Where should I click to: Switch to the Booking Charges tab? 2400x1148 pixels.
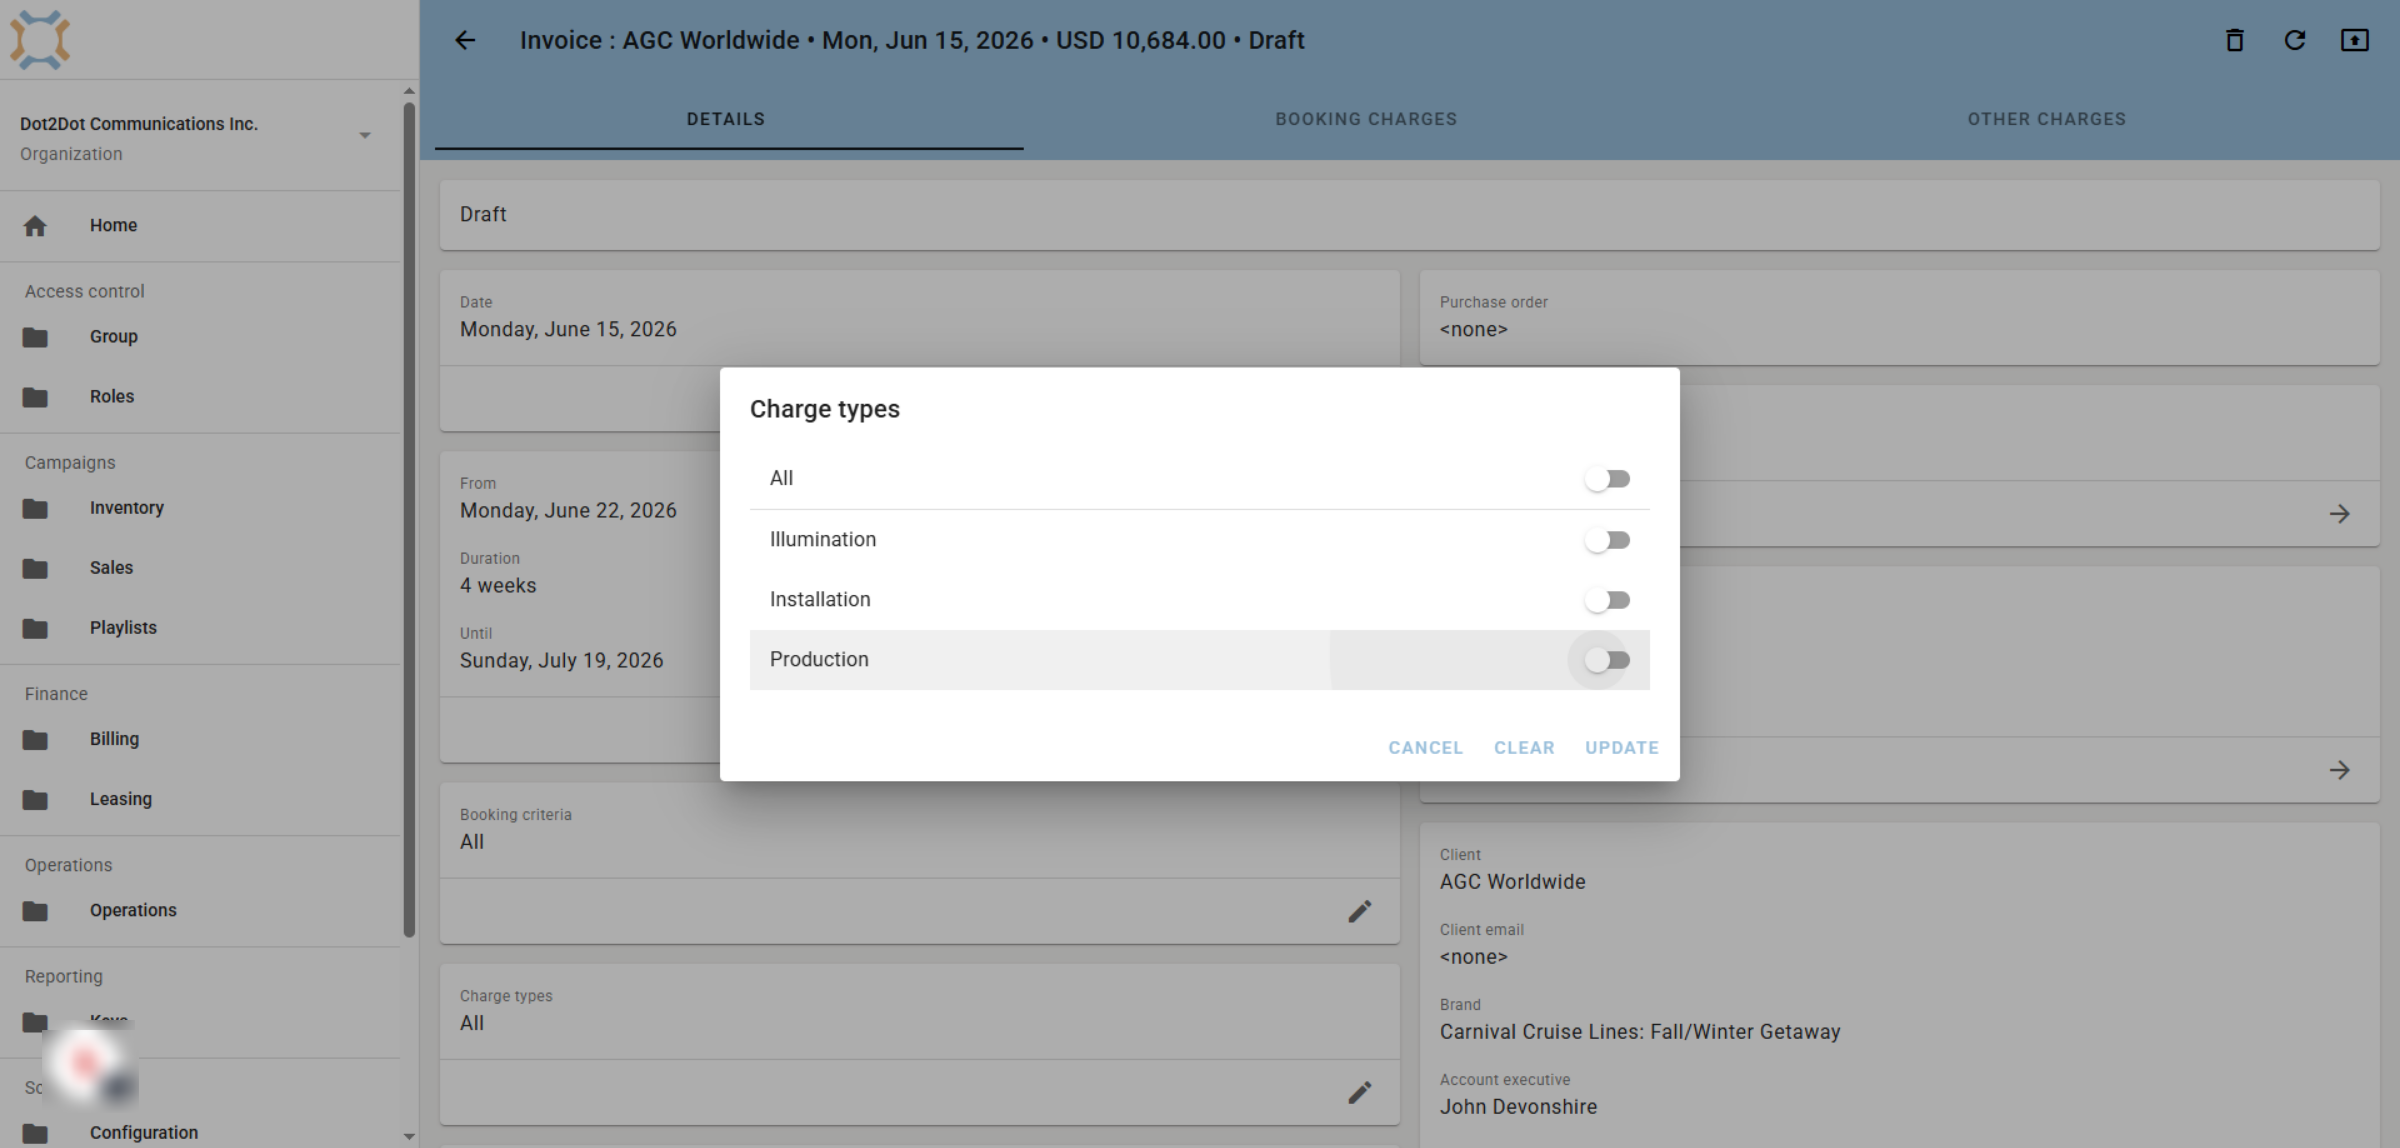[1366, 119]
